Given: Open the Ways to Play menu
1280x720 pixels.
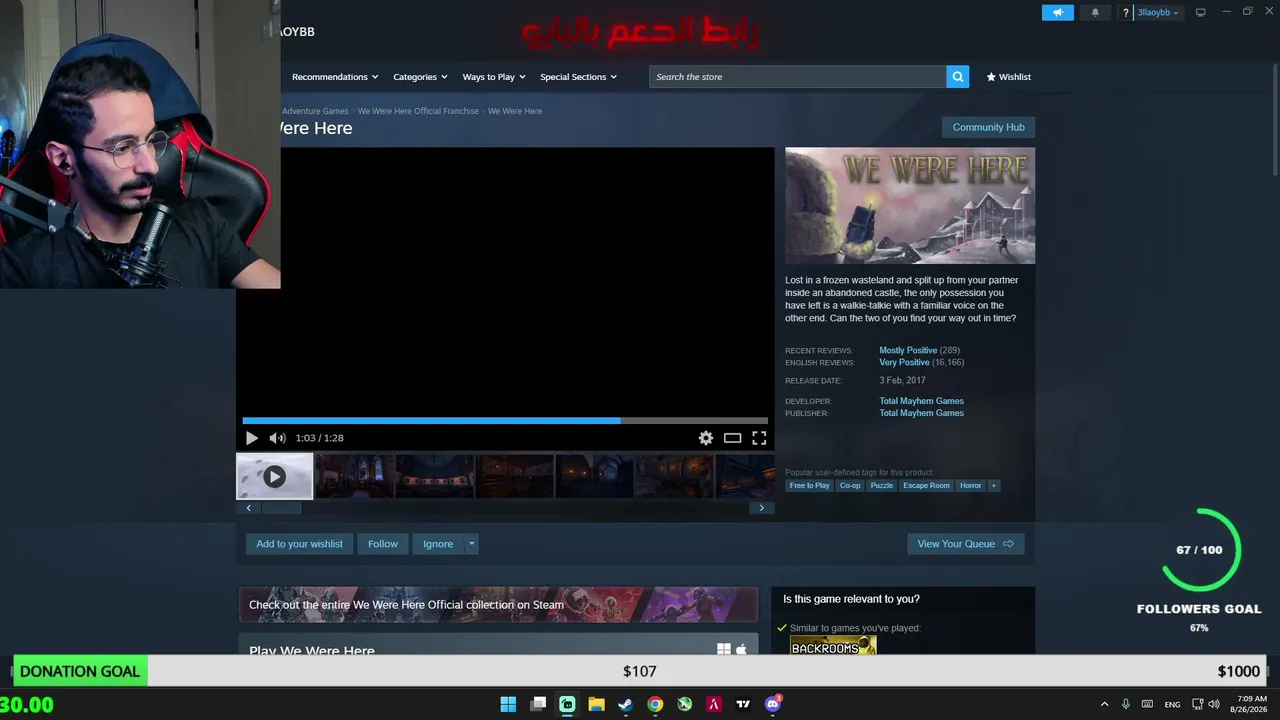Looking at the screenshot, I should pos(494,77).
